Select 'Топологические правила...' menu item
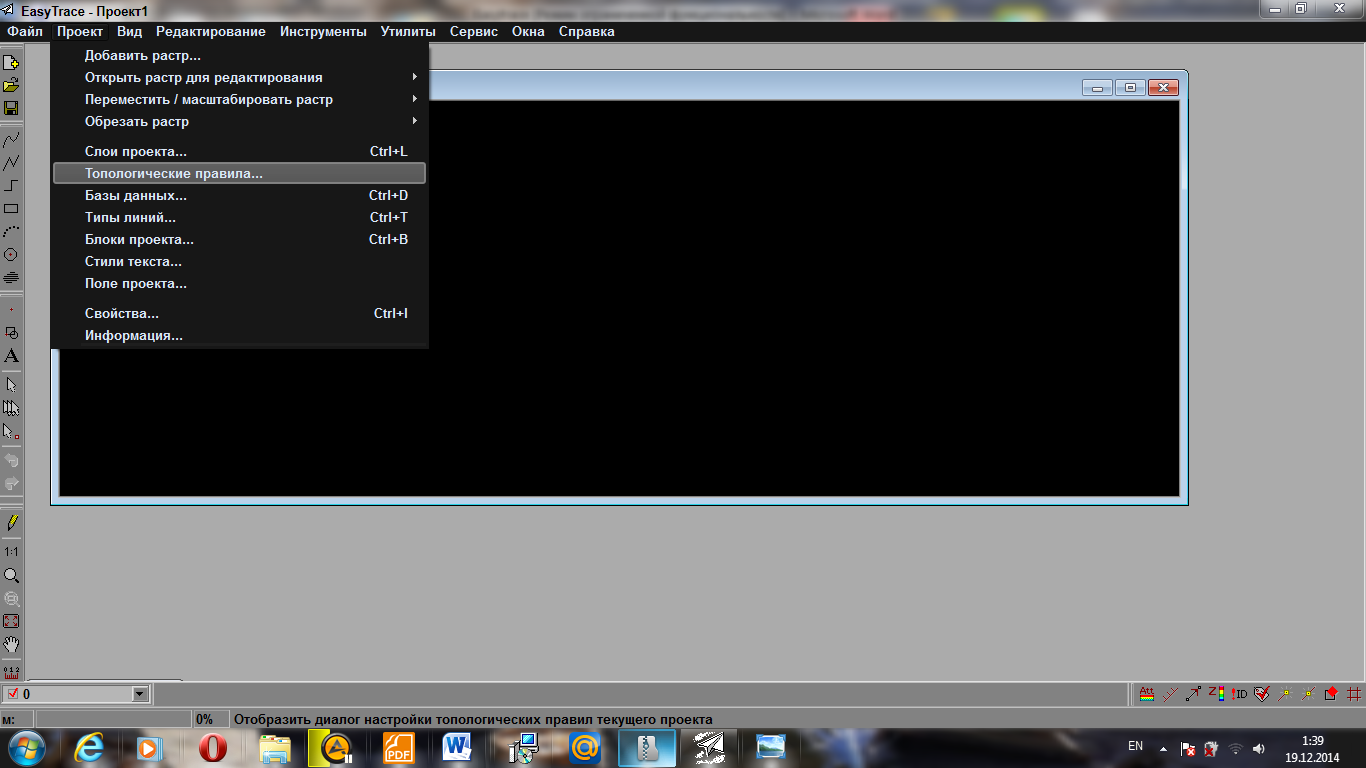 (240, 173)
